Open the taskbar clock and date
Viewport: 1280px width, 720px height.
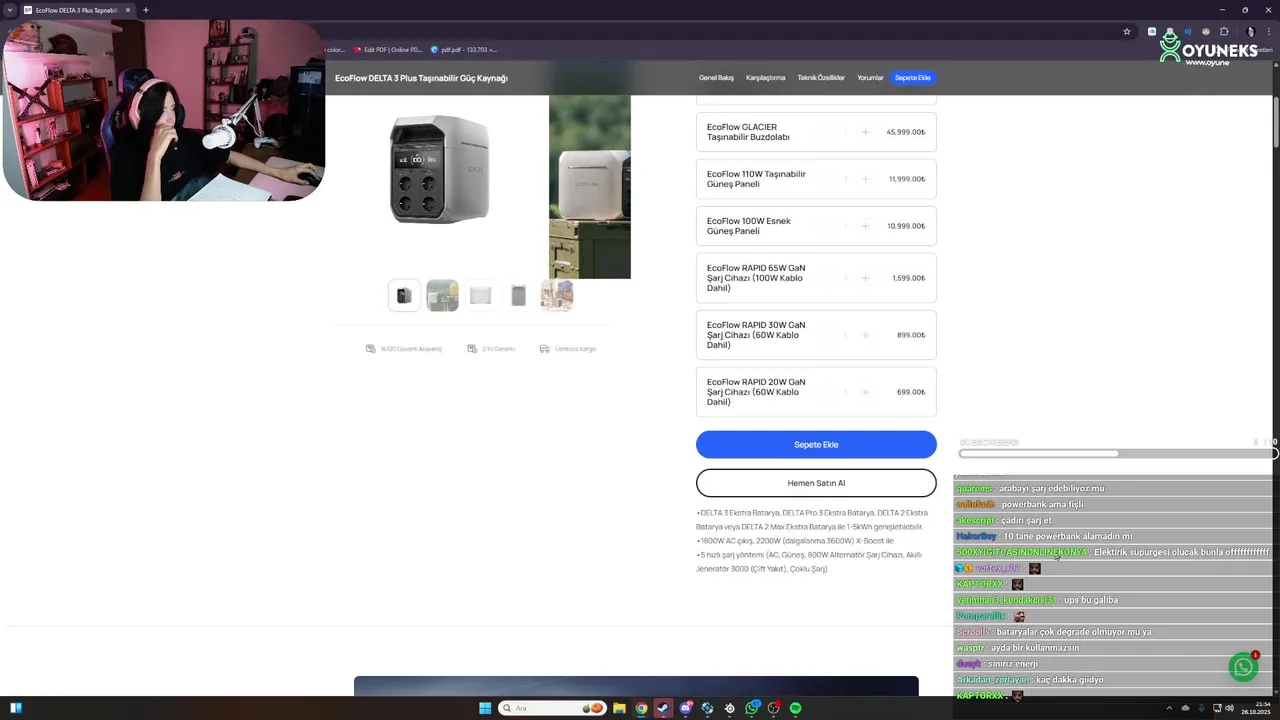(x=1255, y=708)
